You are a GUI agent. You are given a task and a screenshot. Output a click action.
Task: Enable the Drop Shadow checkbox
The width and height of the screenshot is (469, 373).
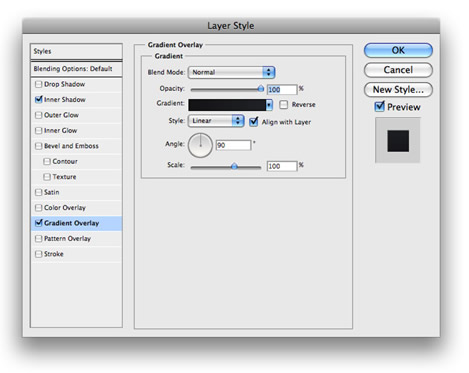click(x=39, y=84)
